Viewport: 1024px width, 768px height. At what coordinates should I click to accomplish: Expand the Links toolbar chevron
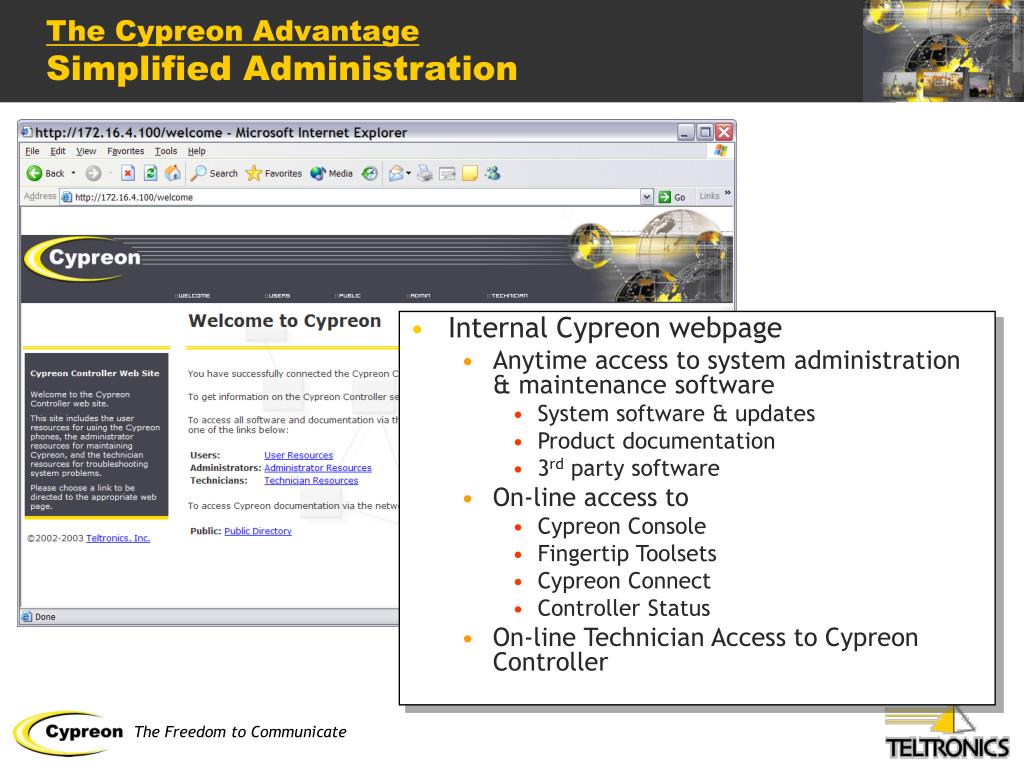(x=728, y=194)
